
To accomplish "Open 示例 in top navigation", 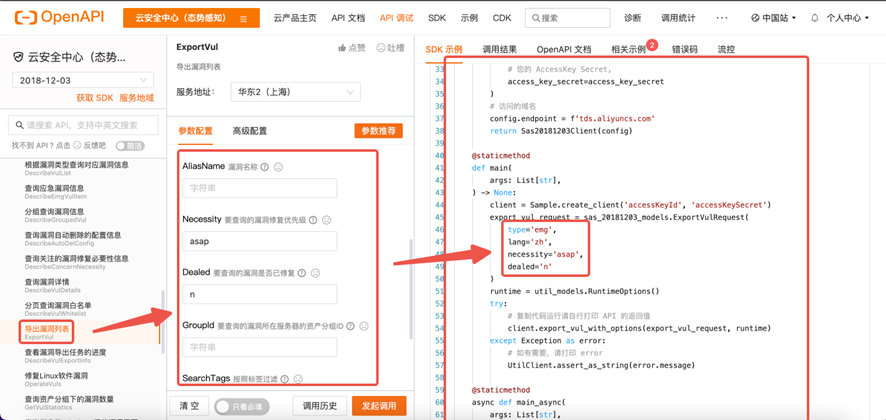I will tap(469, 18).
